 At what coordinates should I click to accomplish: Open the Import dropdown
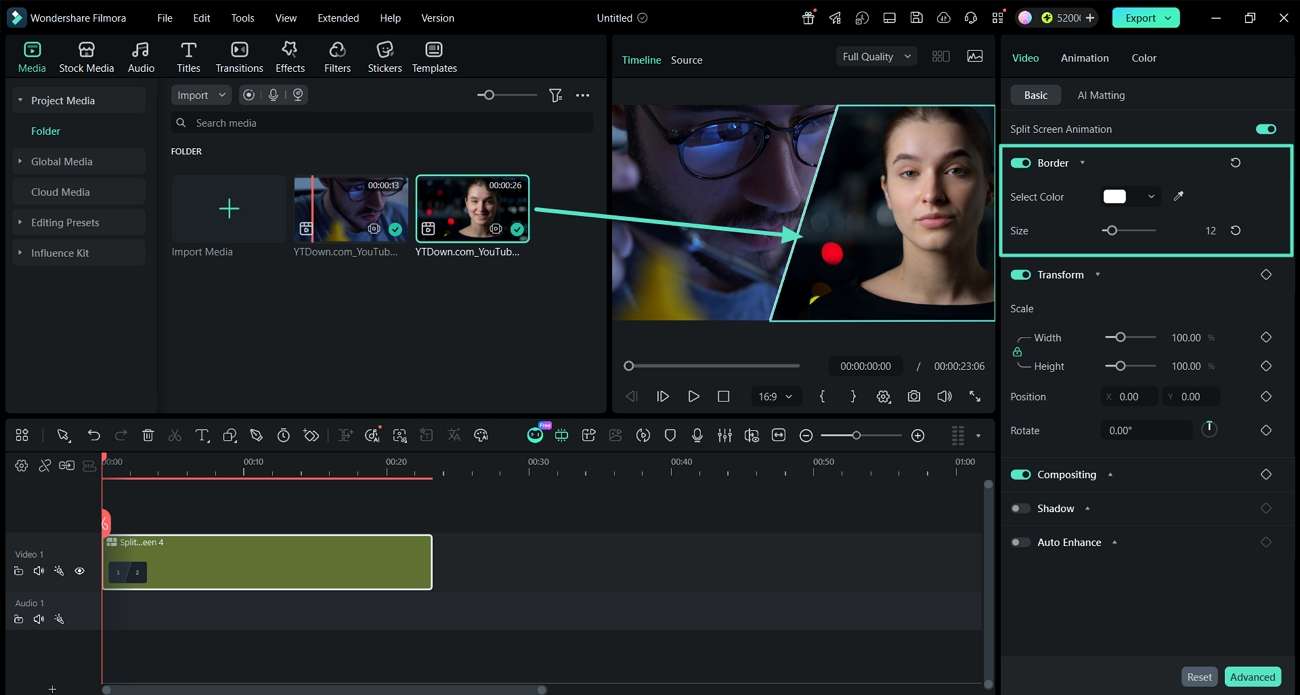click(201, 95)
